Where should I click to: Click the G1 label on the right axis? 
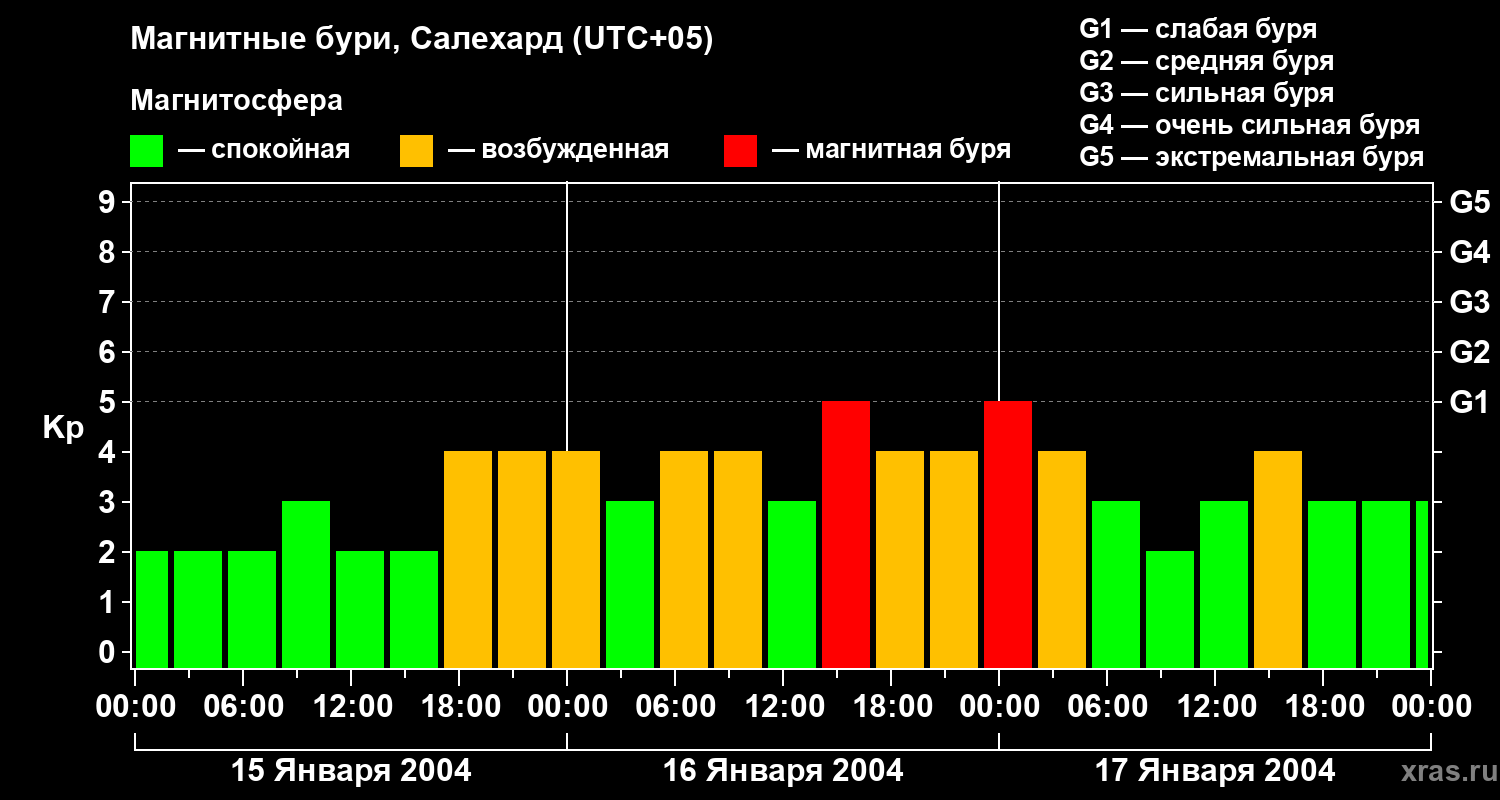tap(1469, 402)
